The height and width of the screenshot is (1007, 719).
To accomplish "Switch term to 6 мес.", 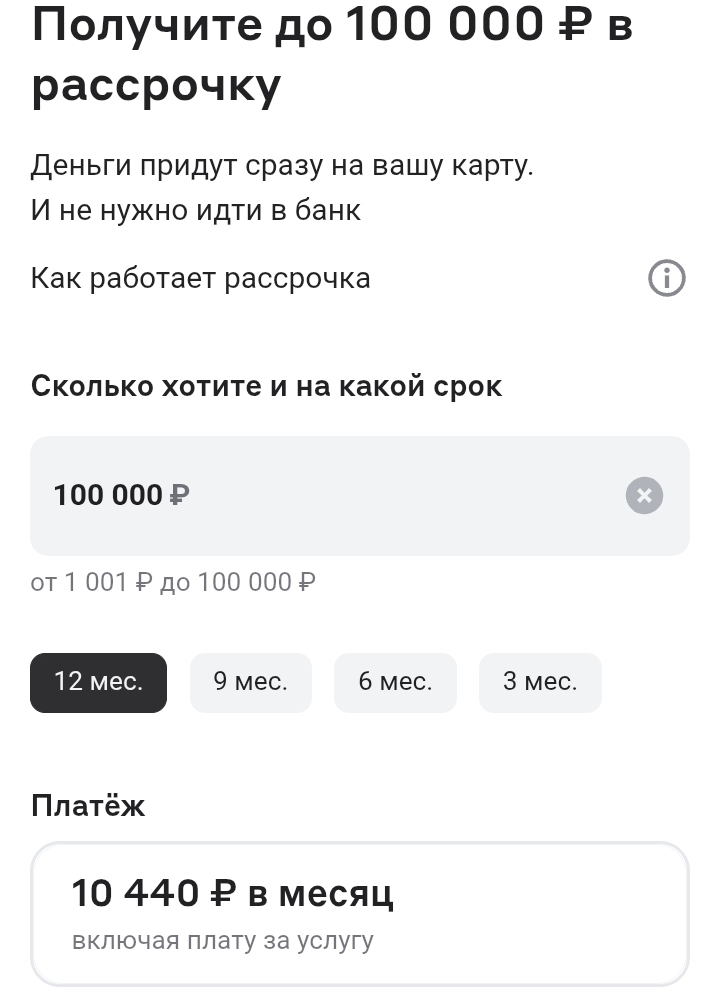I will click(395, 682).
